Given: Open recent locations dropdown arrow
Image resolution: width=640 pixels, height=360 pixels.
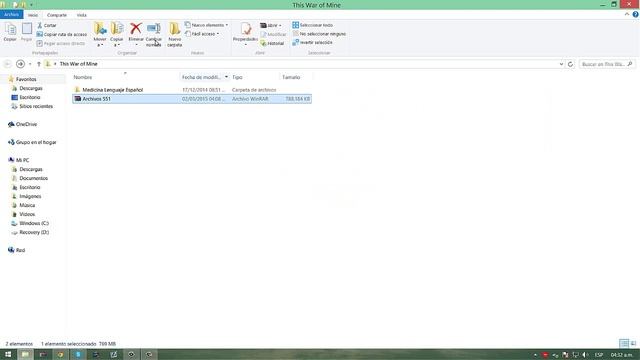Looking at the screenshot, I should [30, 64].
